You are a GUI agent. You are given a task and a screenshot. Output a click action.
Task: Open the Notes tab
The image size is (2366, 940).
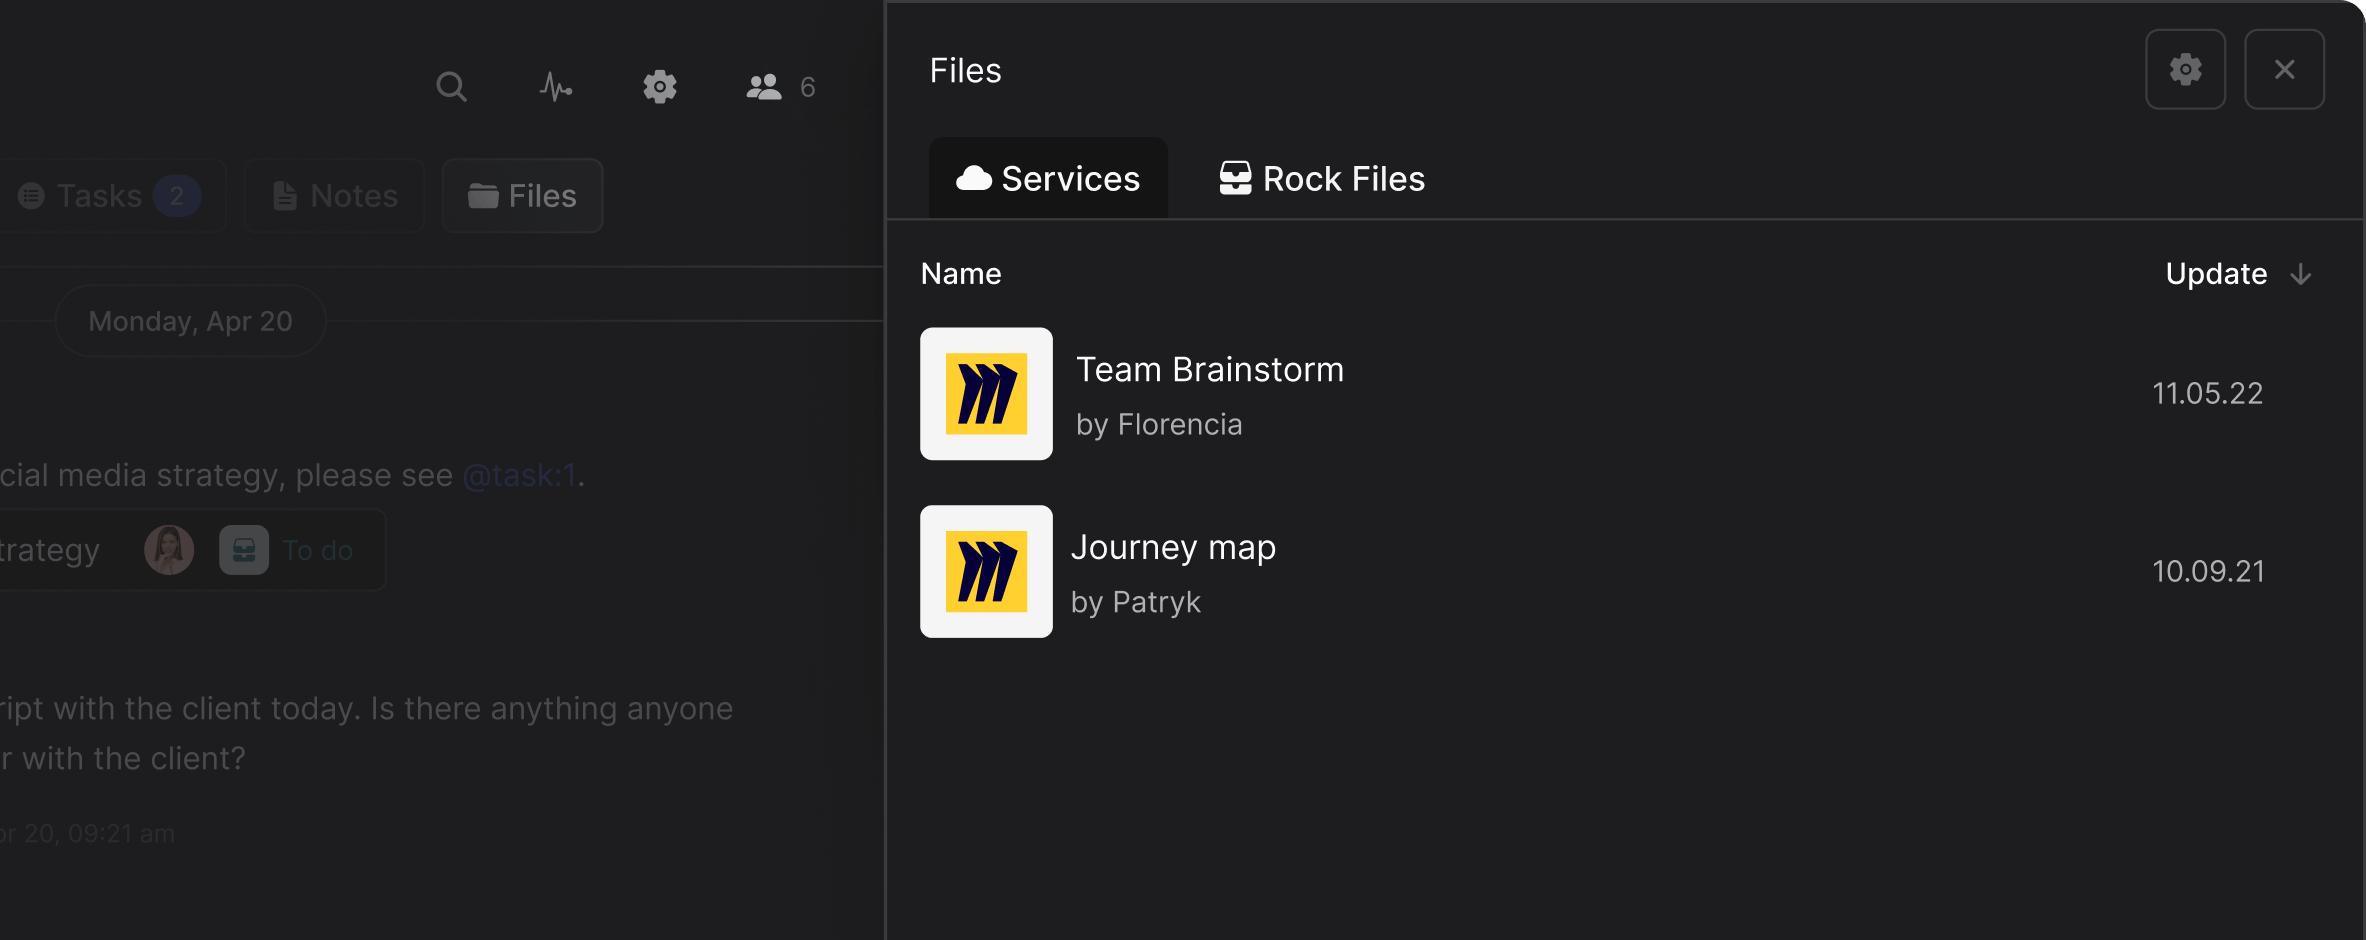[333, 195]
